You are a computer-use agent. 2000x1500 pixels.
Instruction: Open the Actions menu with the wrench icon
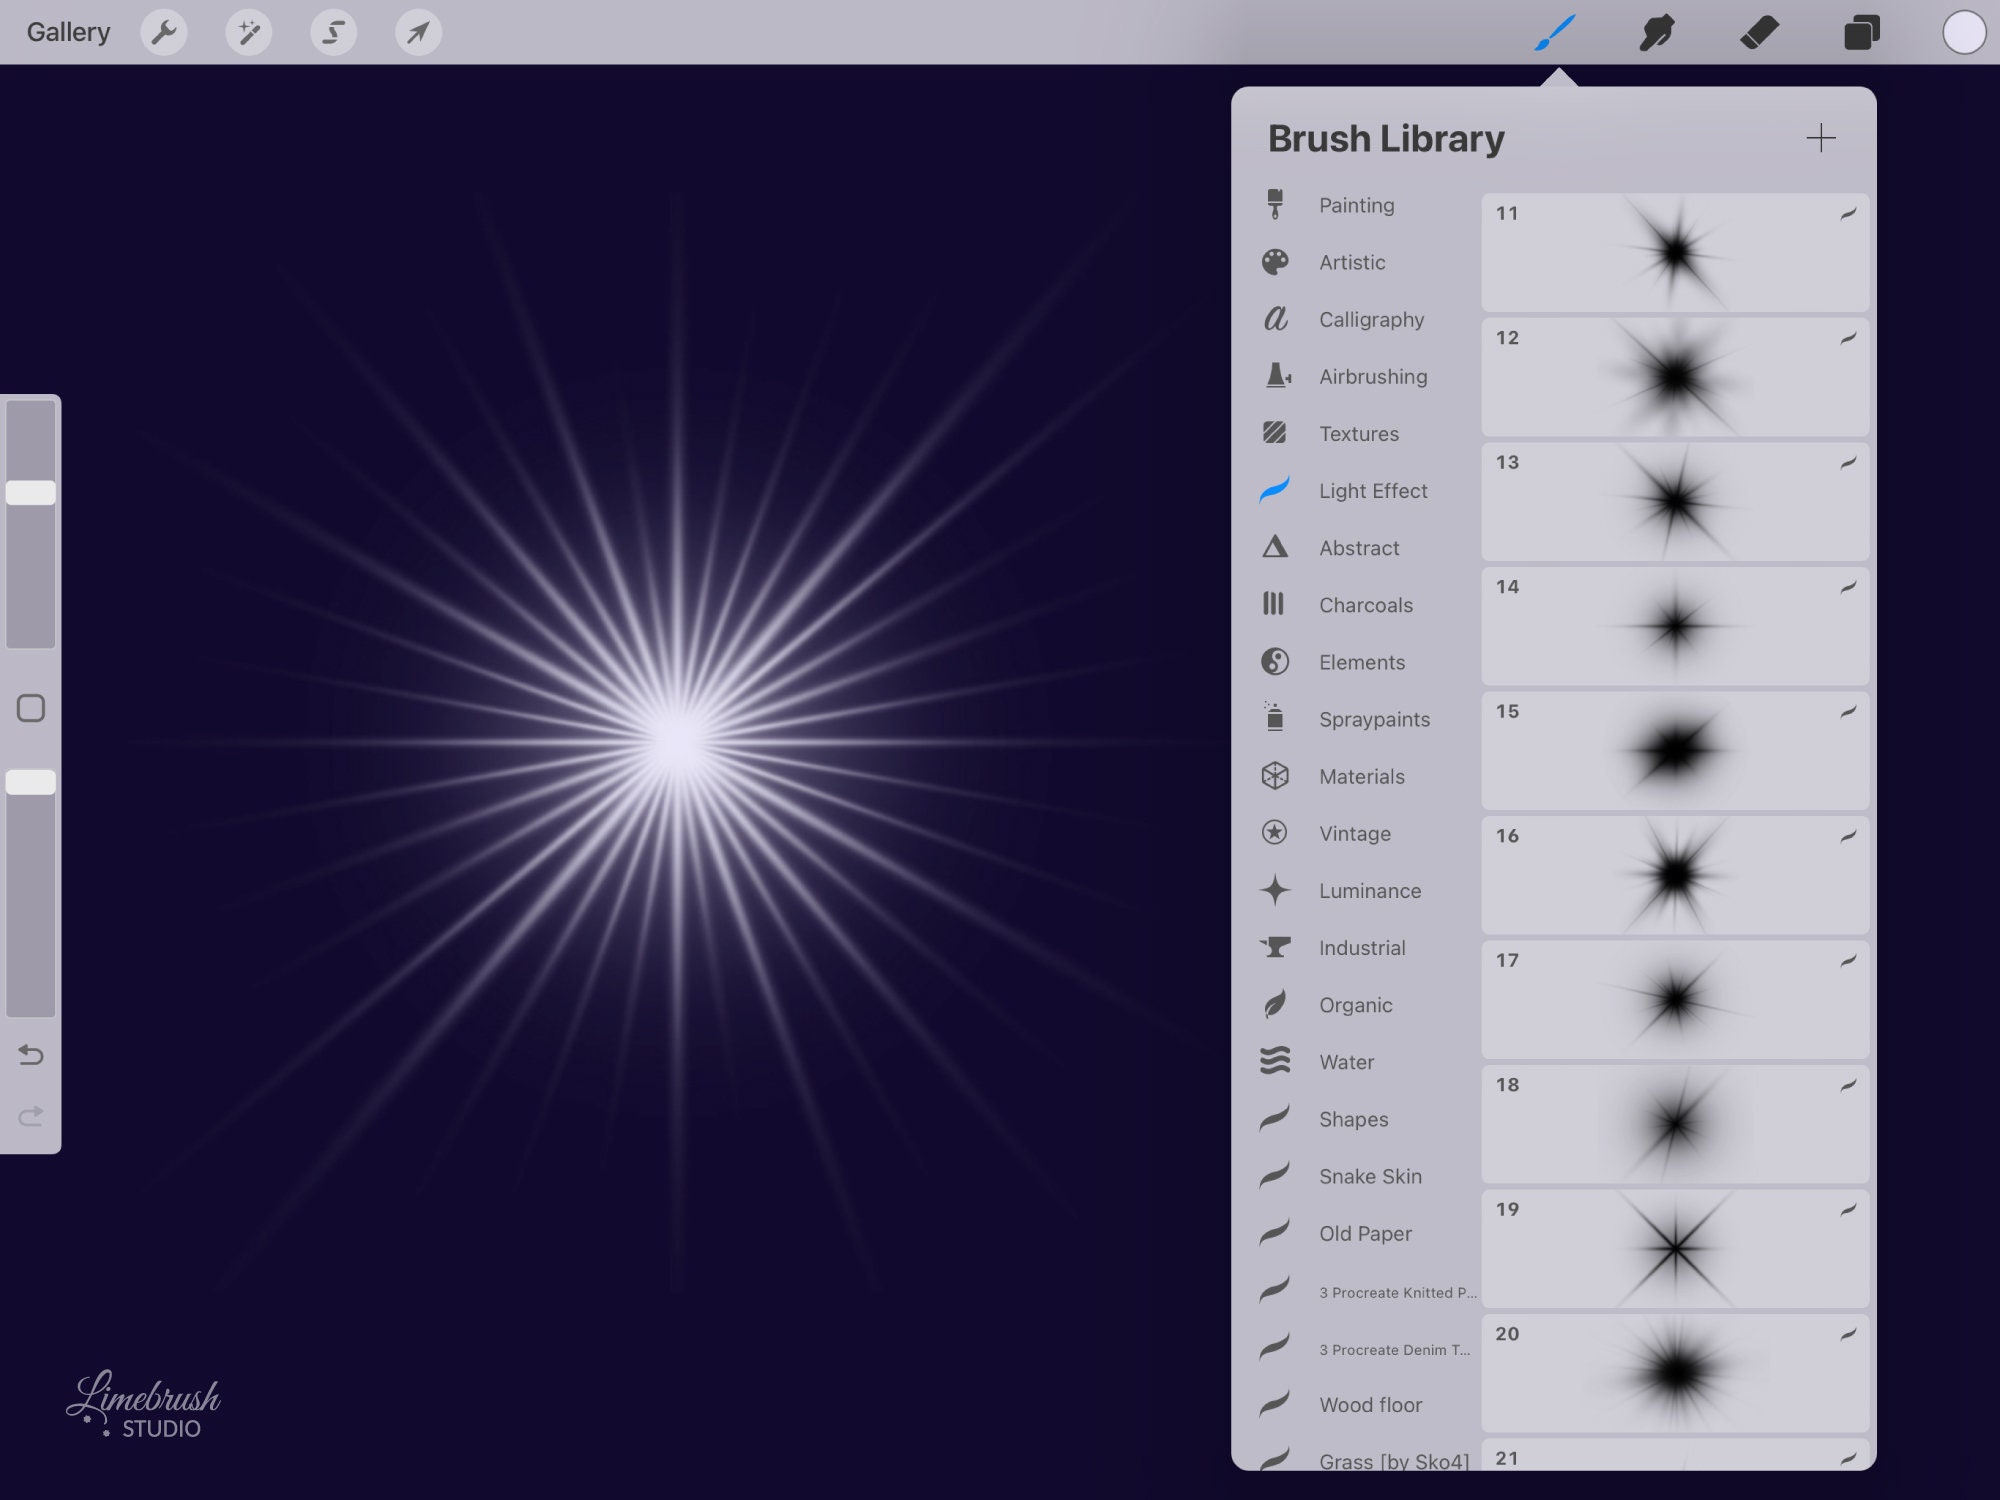click(x=165, y=32)
